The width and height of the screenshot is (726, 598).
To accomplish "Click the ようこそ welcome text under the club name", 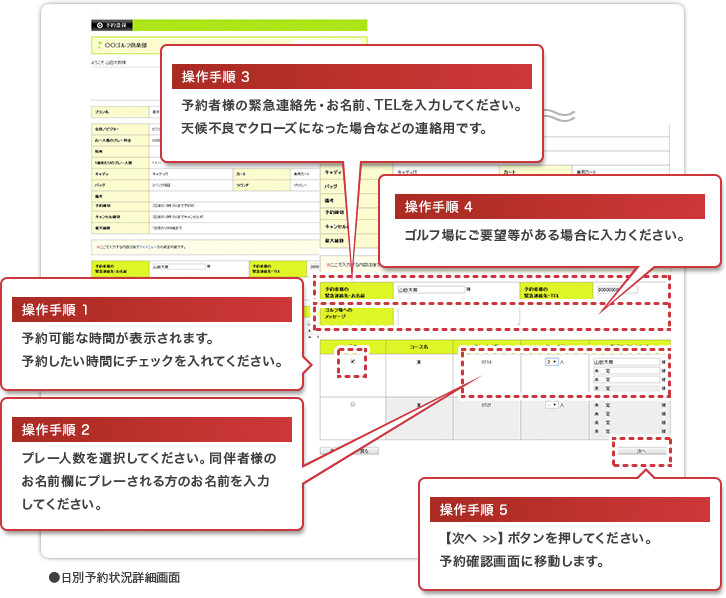I will coord(109,62).
